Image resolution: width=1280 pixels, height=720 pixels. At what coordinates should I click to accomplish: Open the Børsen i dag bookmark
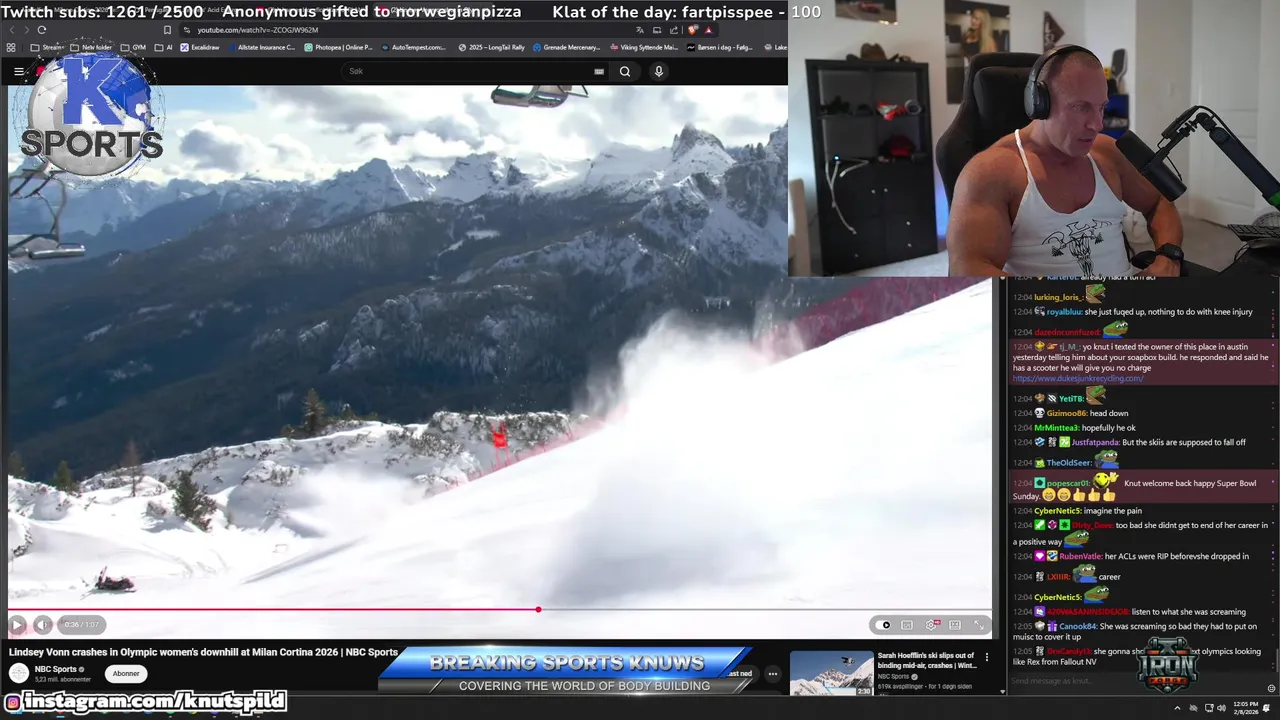point(720,47)
